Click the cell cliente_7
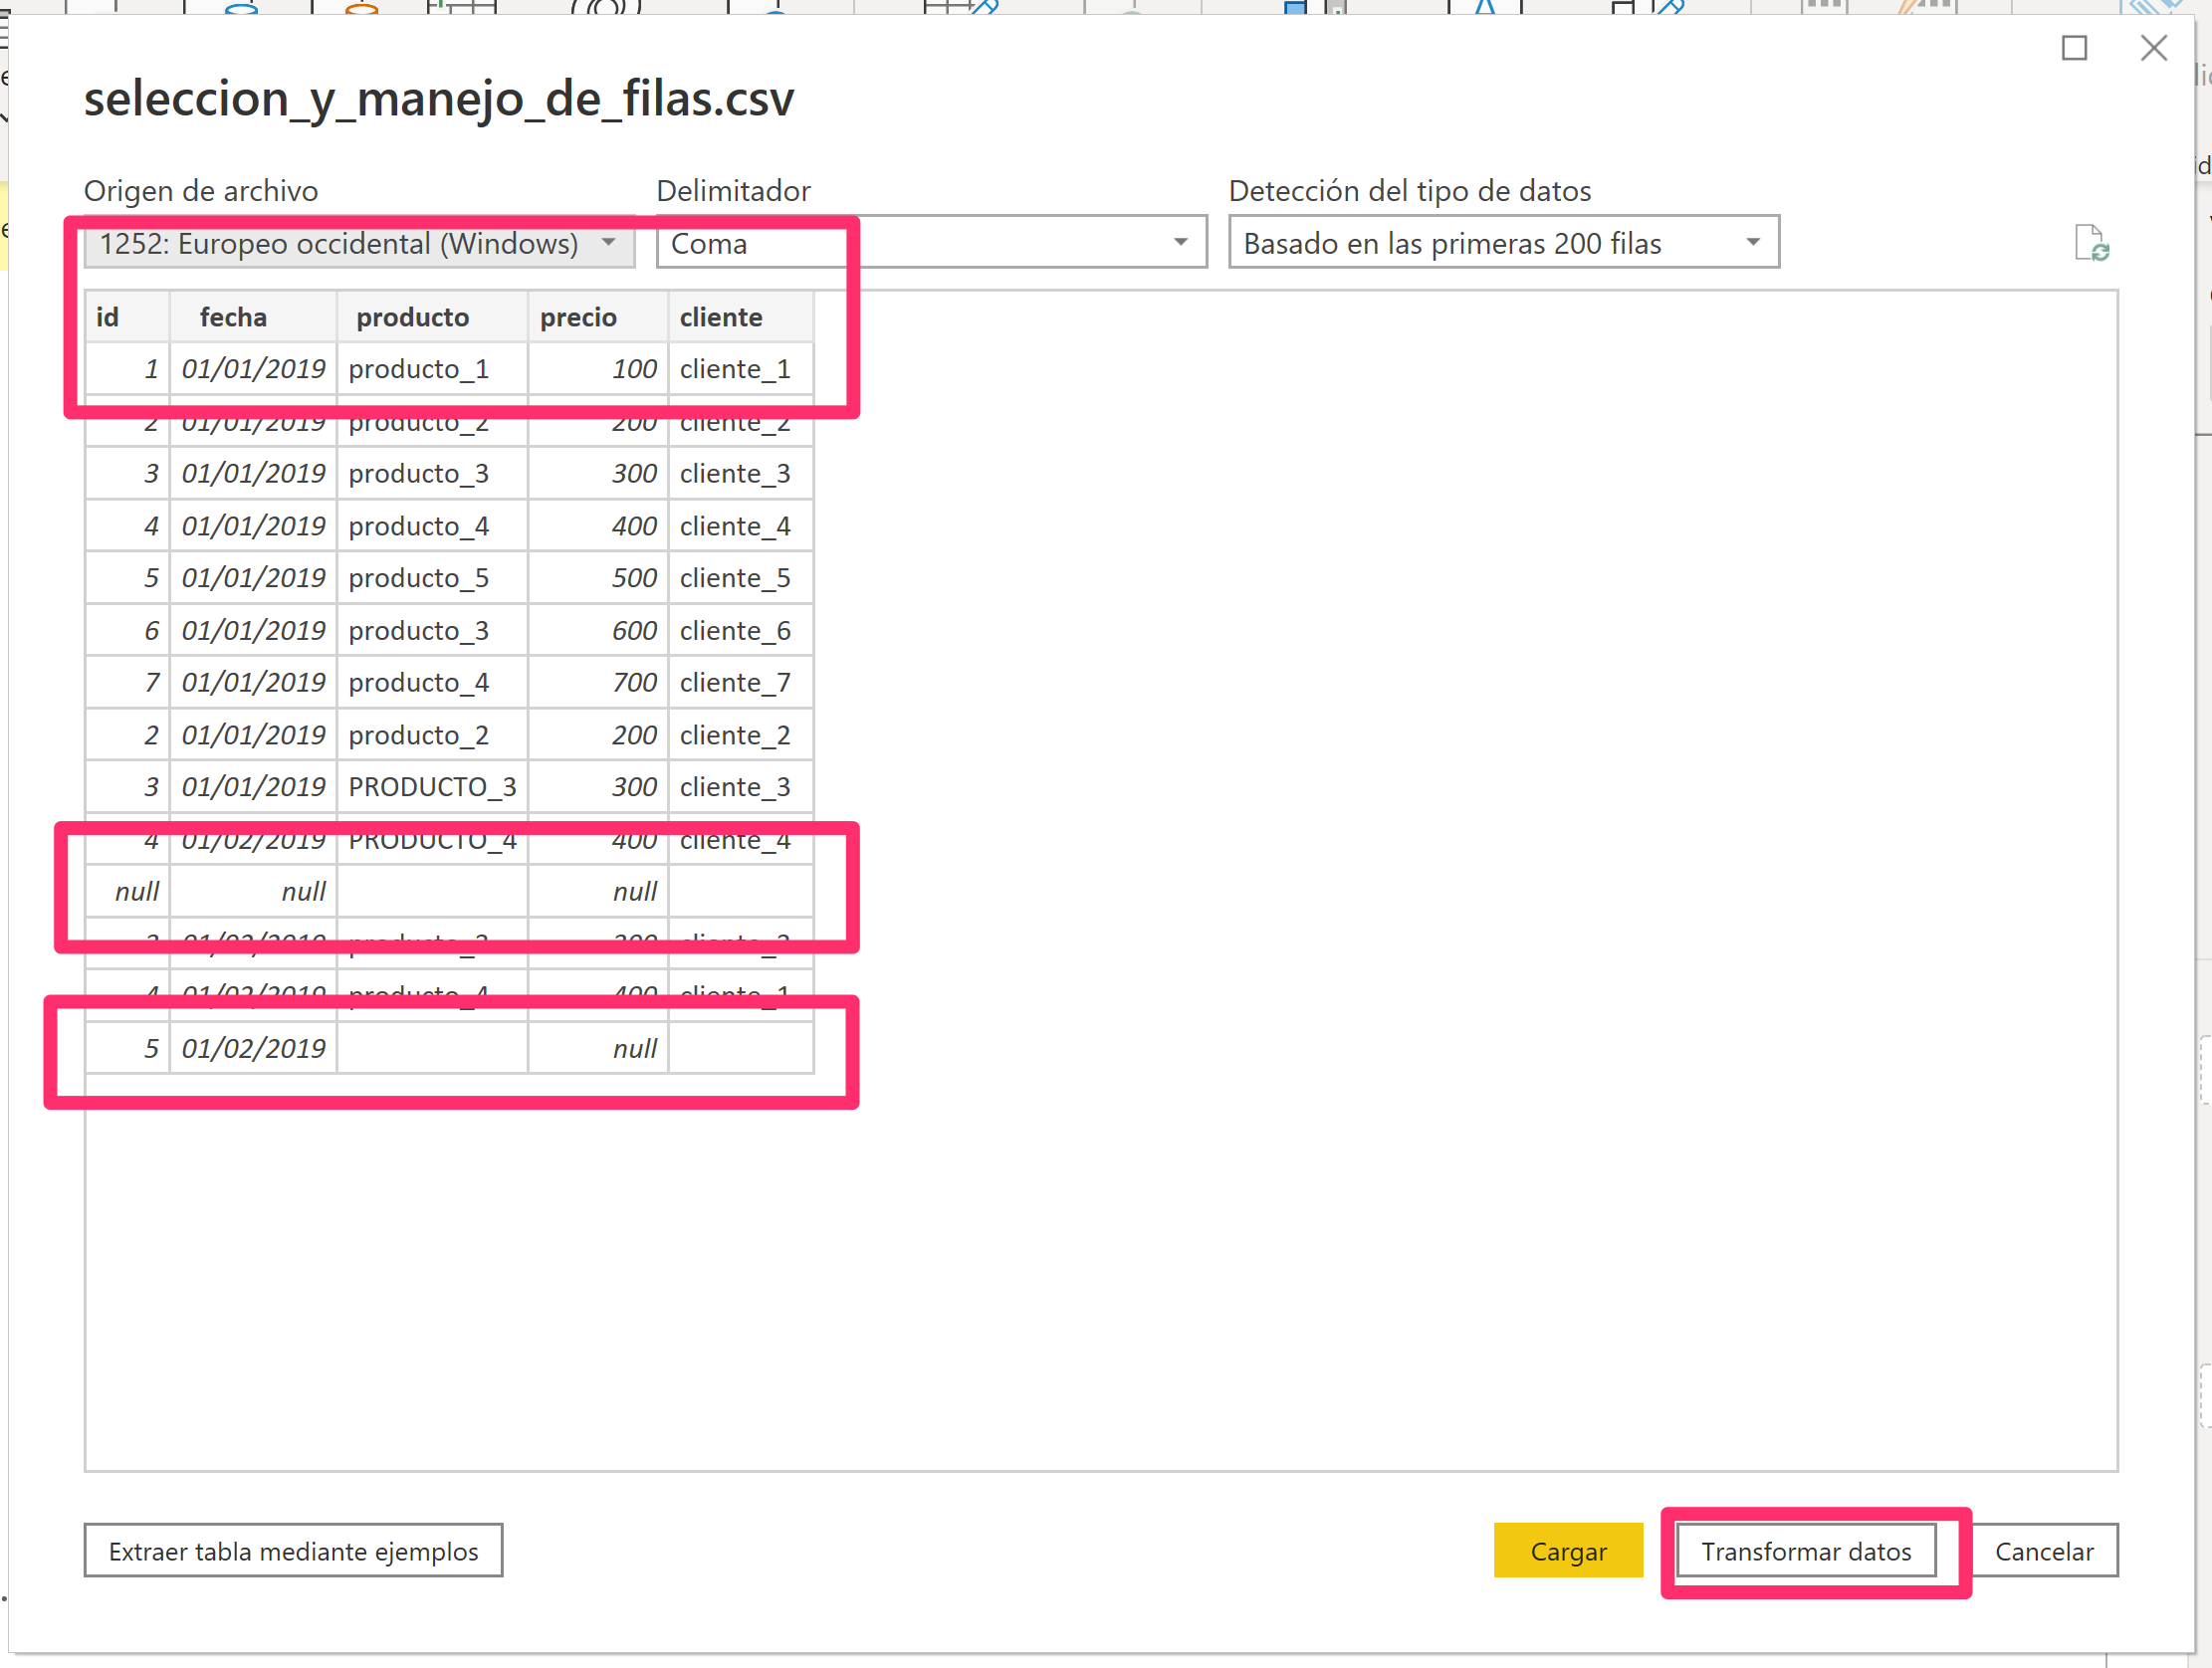 (x=740, y=682)
